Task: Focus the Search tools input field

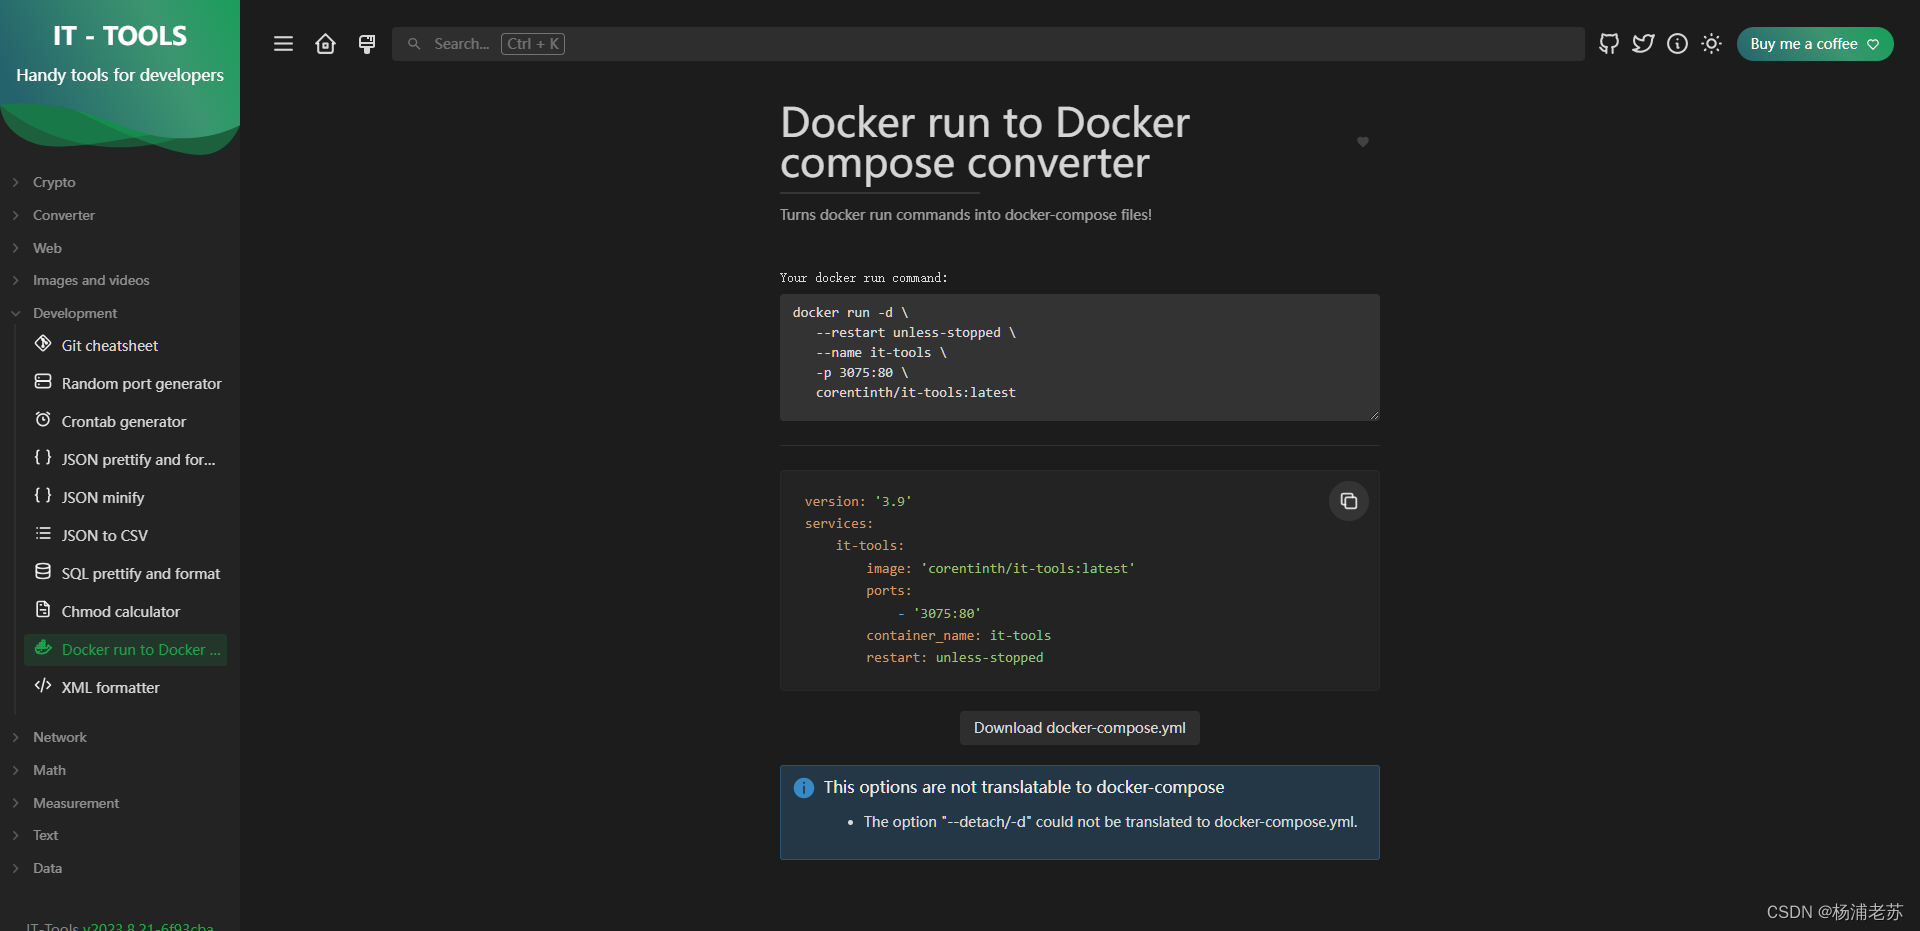Action: [x=988, y=44]
